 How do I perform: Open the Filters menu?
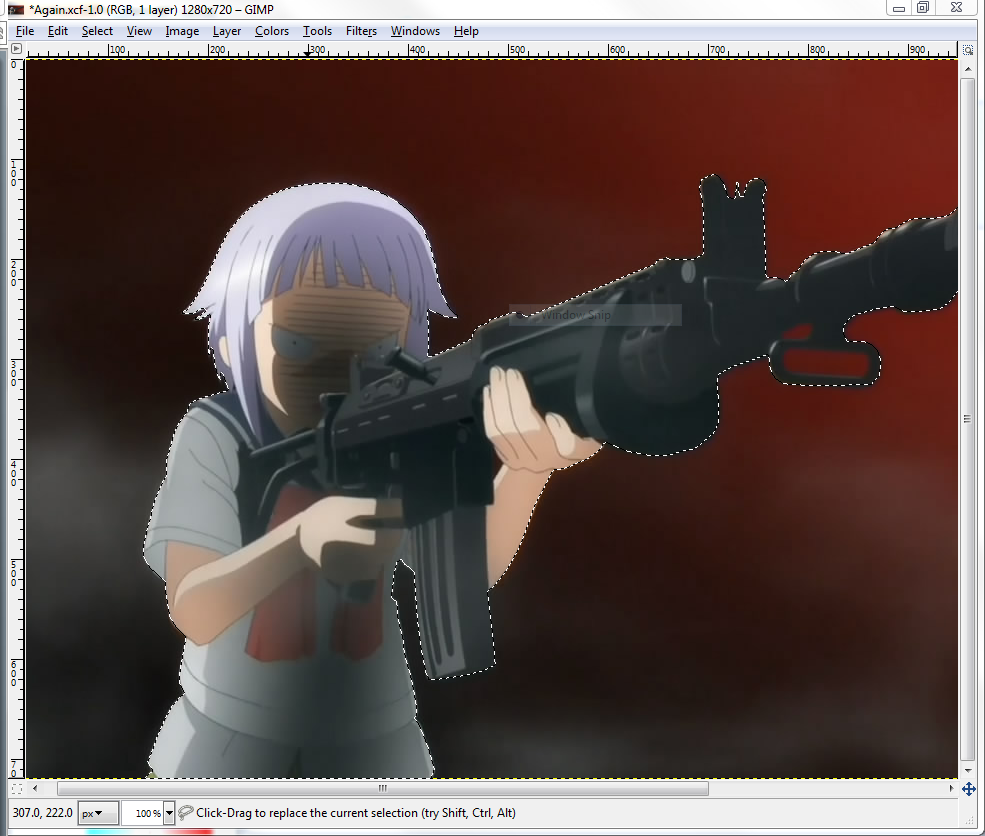tap(361, 31)
